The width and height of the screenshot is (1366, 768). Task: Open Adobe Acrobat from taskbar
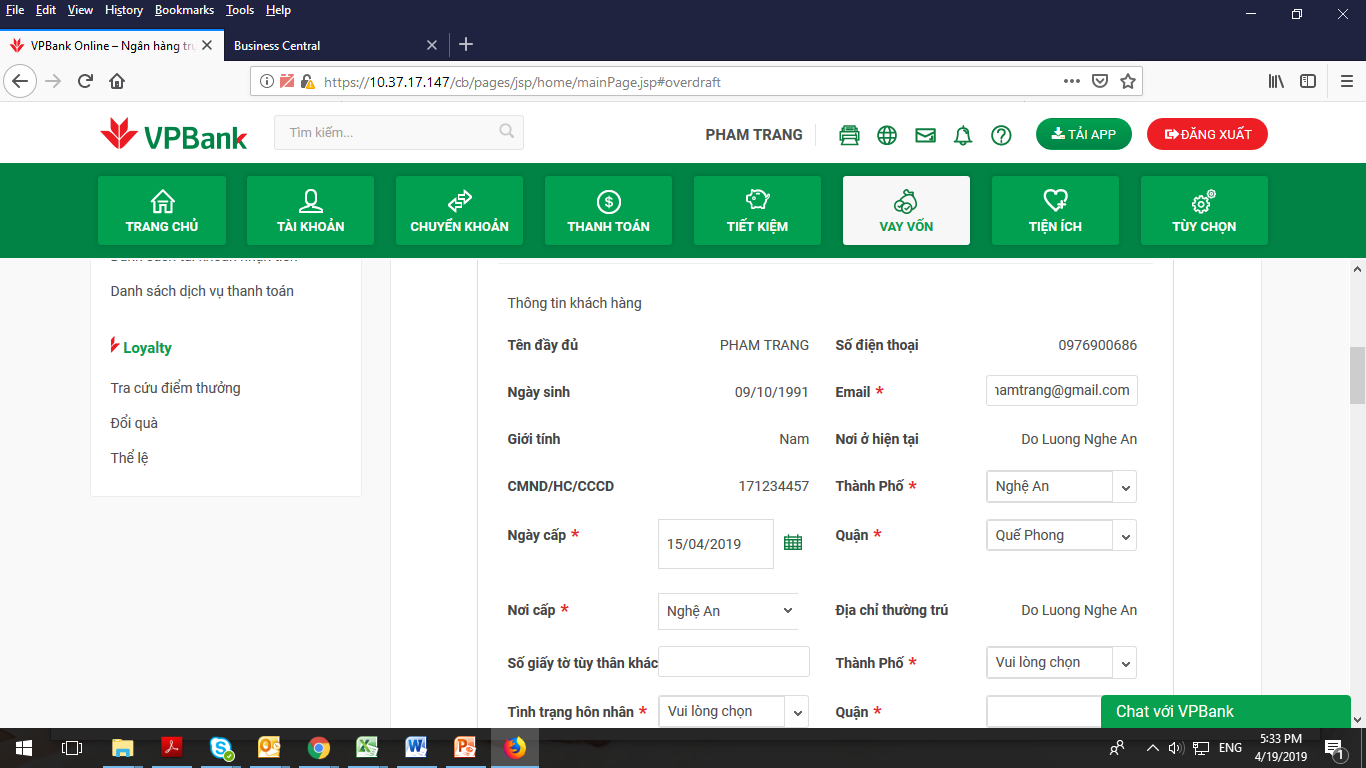tap(172, 747)
